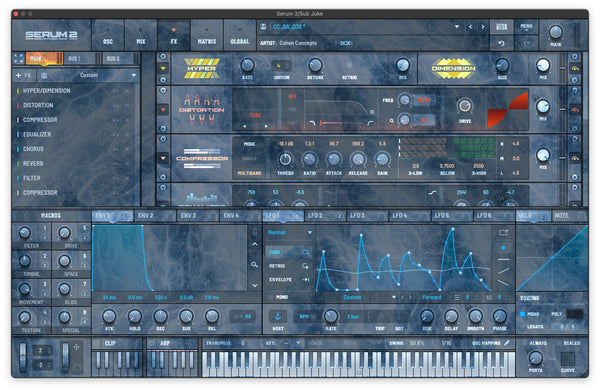Viewport: 600px width, 391px height.
Task: Click the filter type curve icon in EQ
Action: coord(432,193)
